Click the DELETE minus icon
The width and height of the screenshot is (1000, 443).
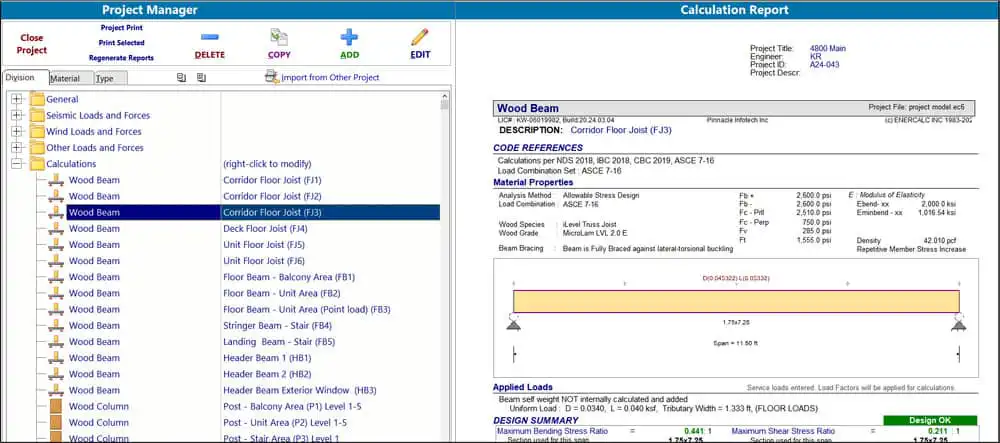(210, 37)
